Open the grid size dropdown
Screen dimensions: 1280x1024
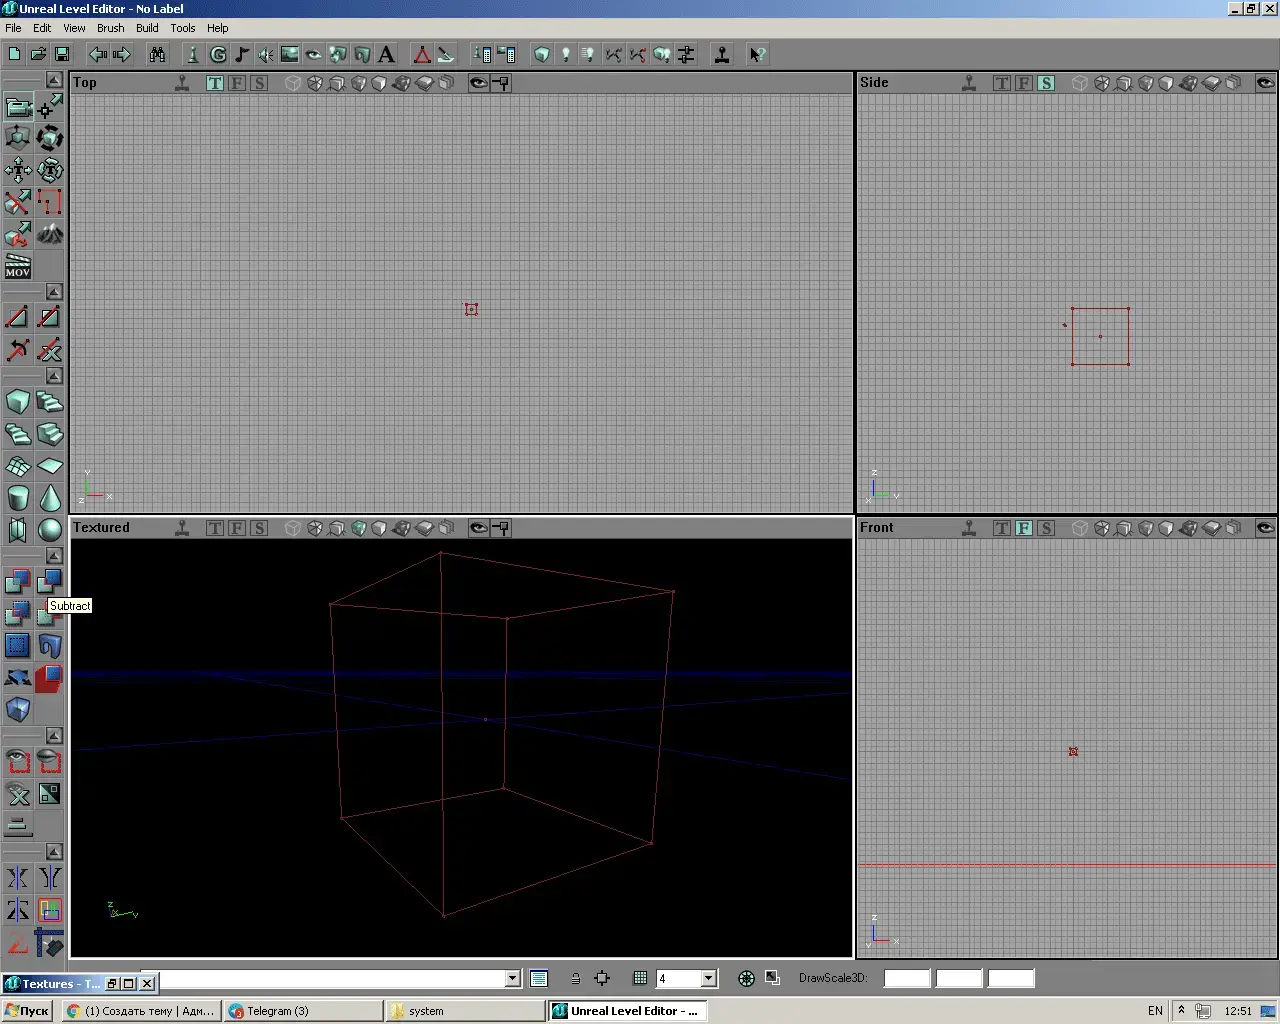(x=709, y=978)
